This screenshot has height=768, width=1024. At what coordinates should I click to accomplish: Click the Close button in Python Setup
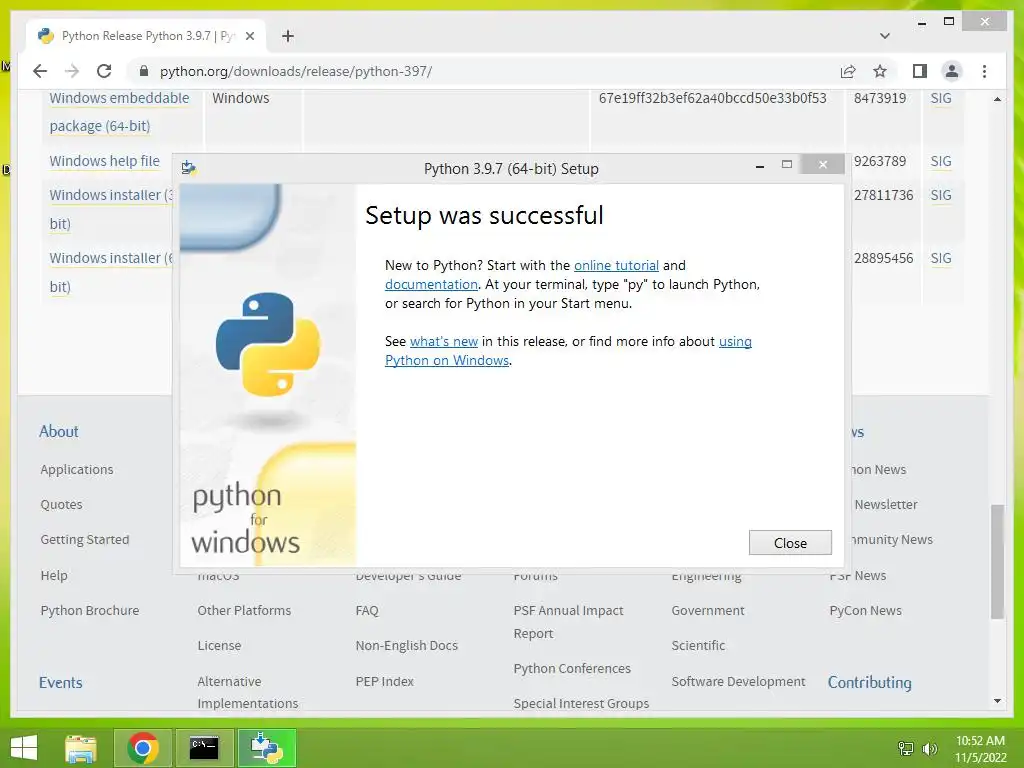pos(790,543)
